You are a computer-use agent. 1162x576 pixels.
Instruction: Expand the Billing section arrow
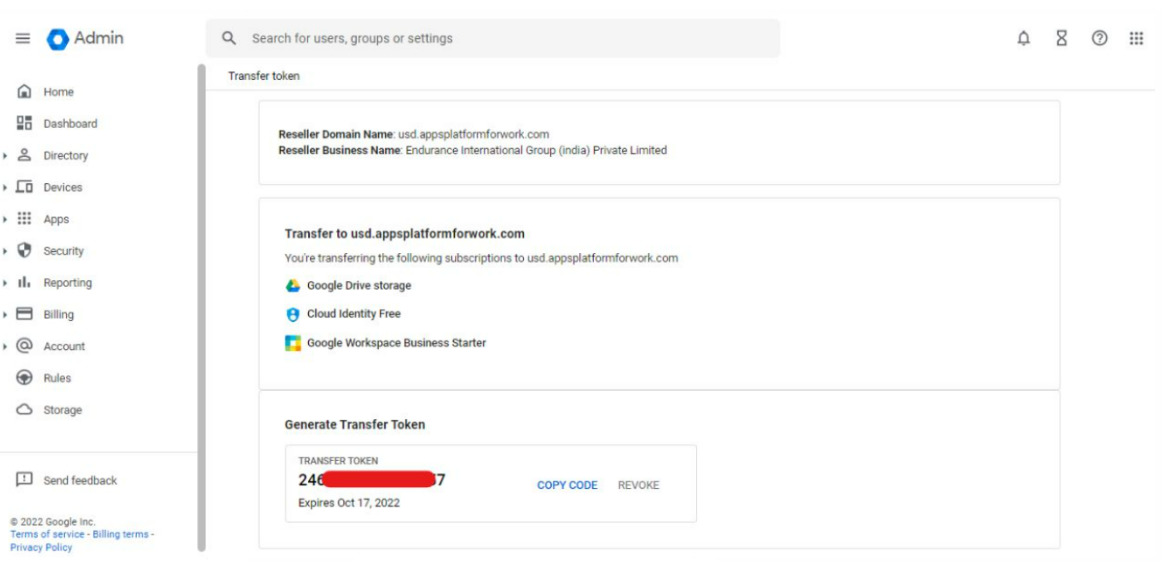point(5,315)
